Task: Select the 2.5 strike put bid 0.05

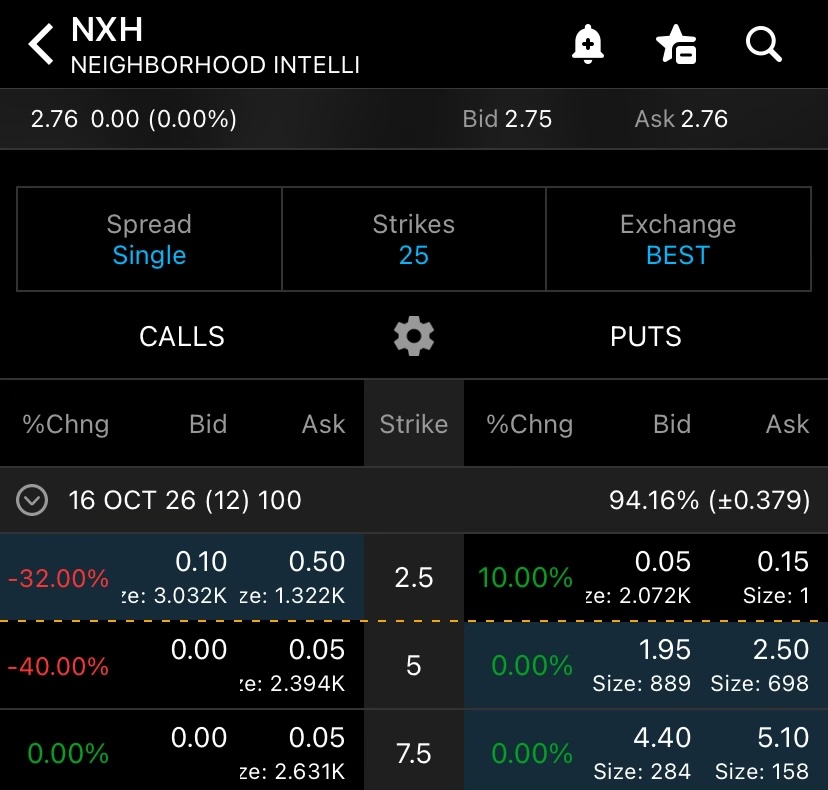Action: pyautogui.click(x=638, y=577)
